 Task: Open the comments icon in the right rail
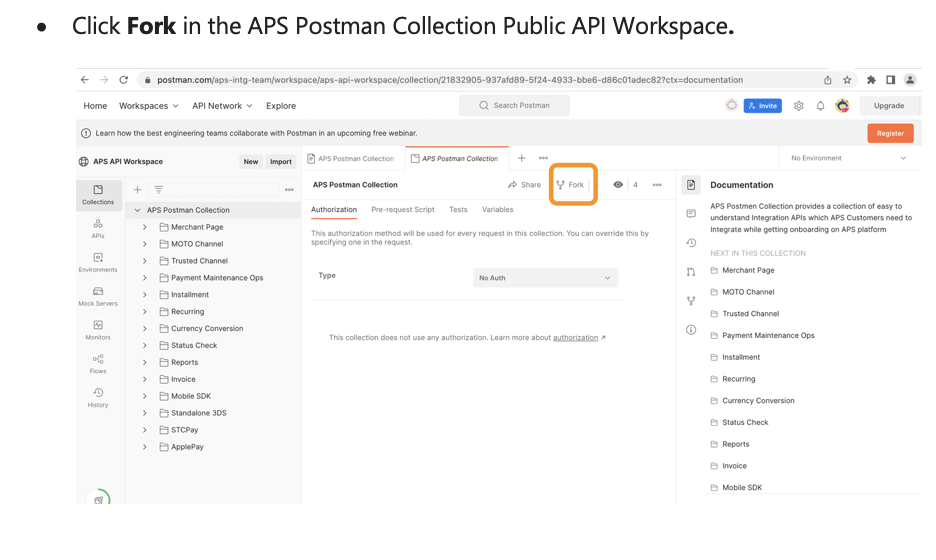[x=691, y=214]
